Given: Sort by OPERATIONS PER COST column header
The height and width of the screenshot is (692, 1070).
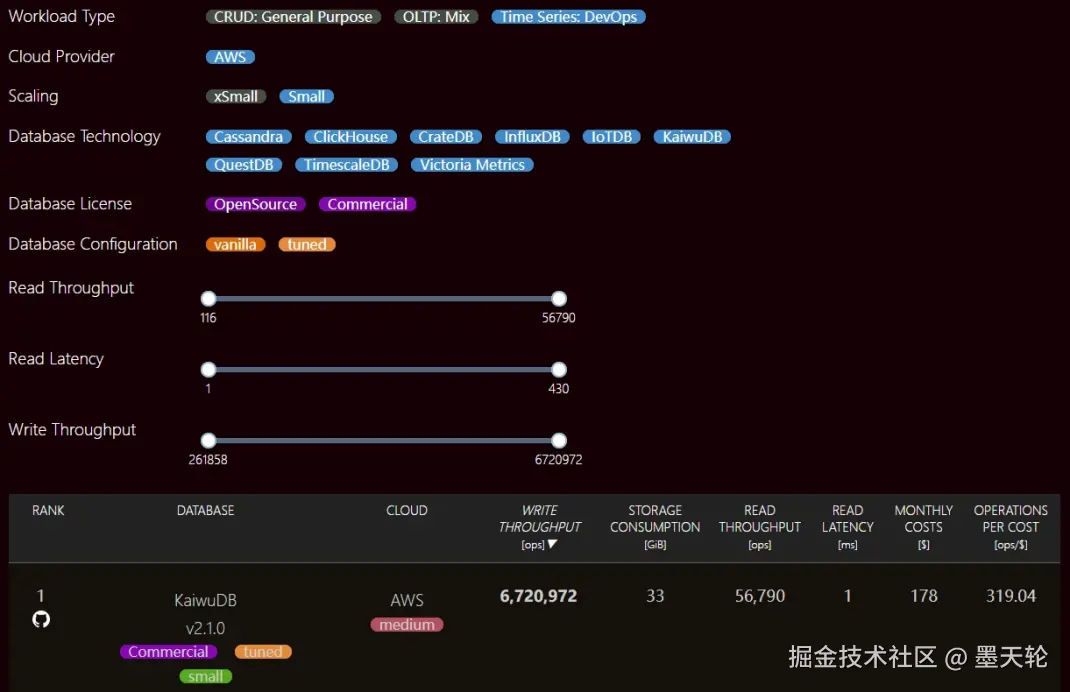Looking at the screenshot, I should pos(1011,527).
